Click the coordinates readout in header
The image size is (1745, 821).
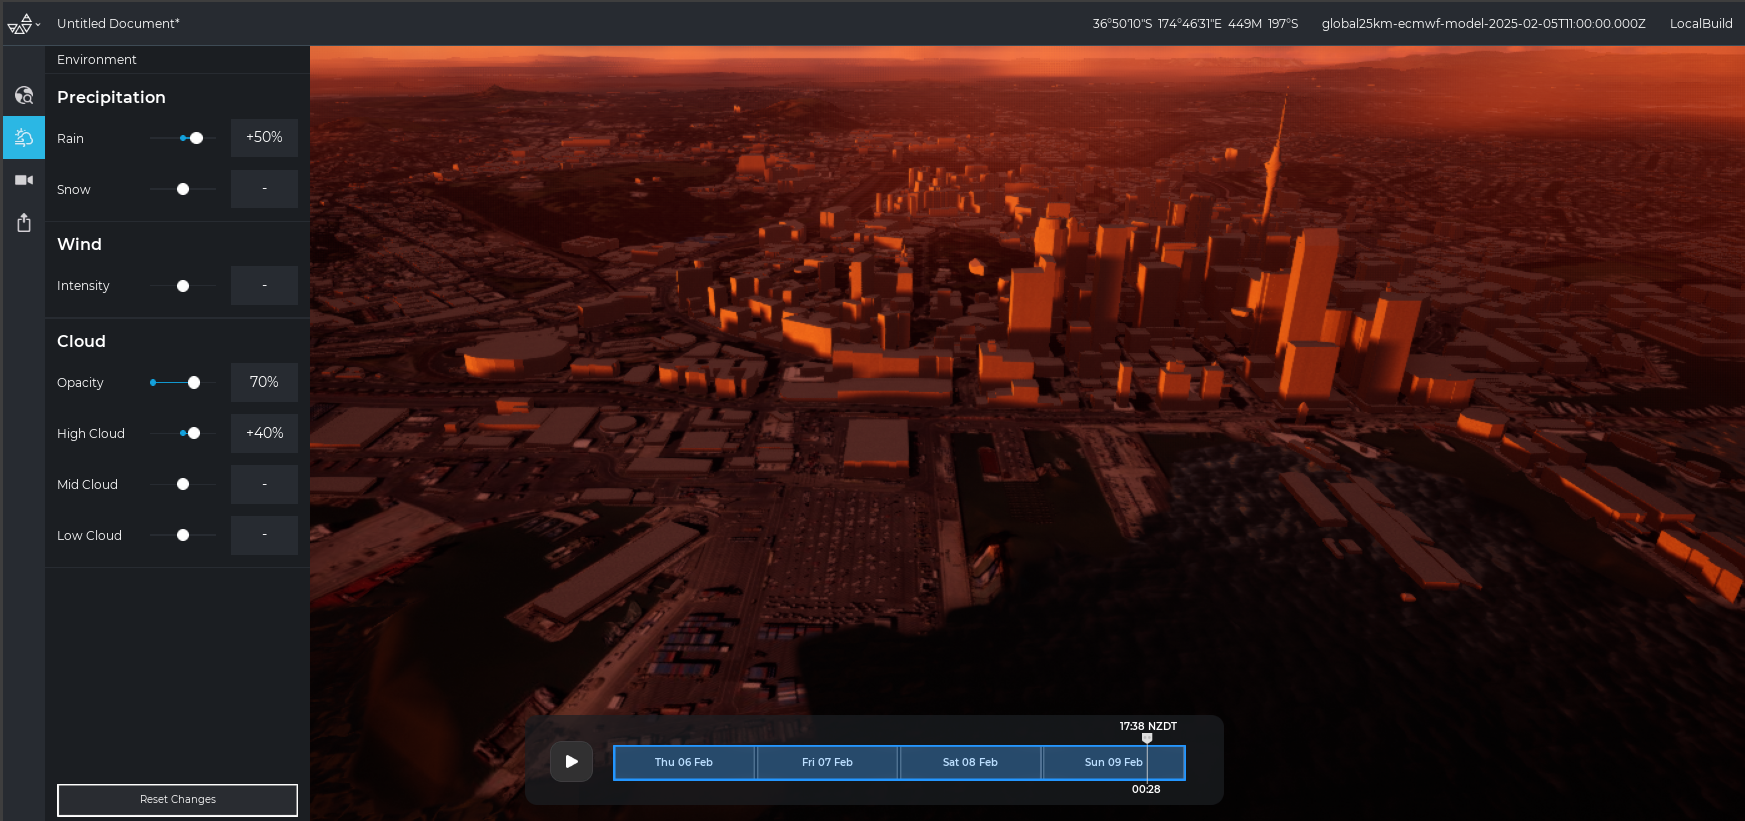coord(1195,23)
